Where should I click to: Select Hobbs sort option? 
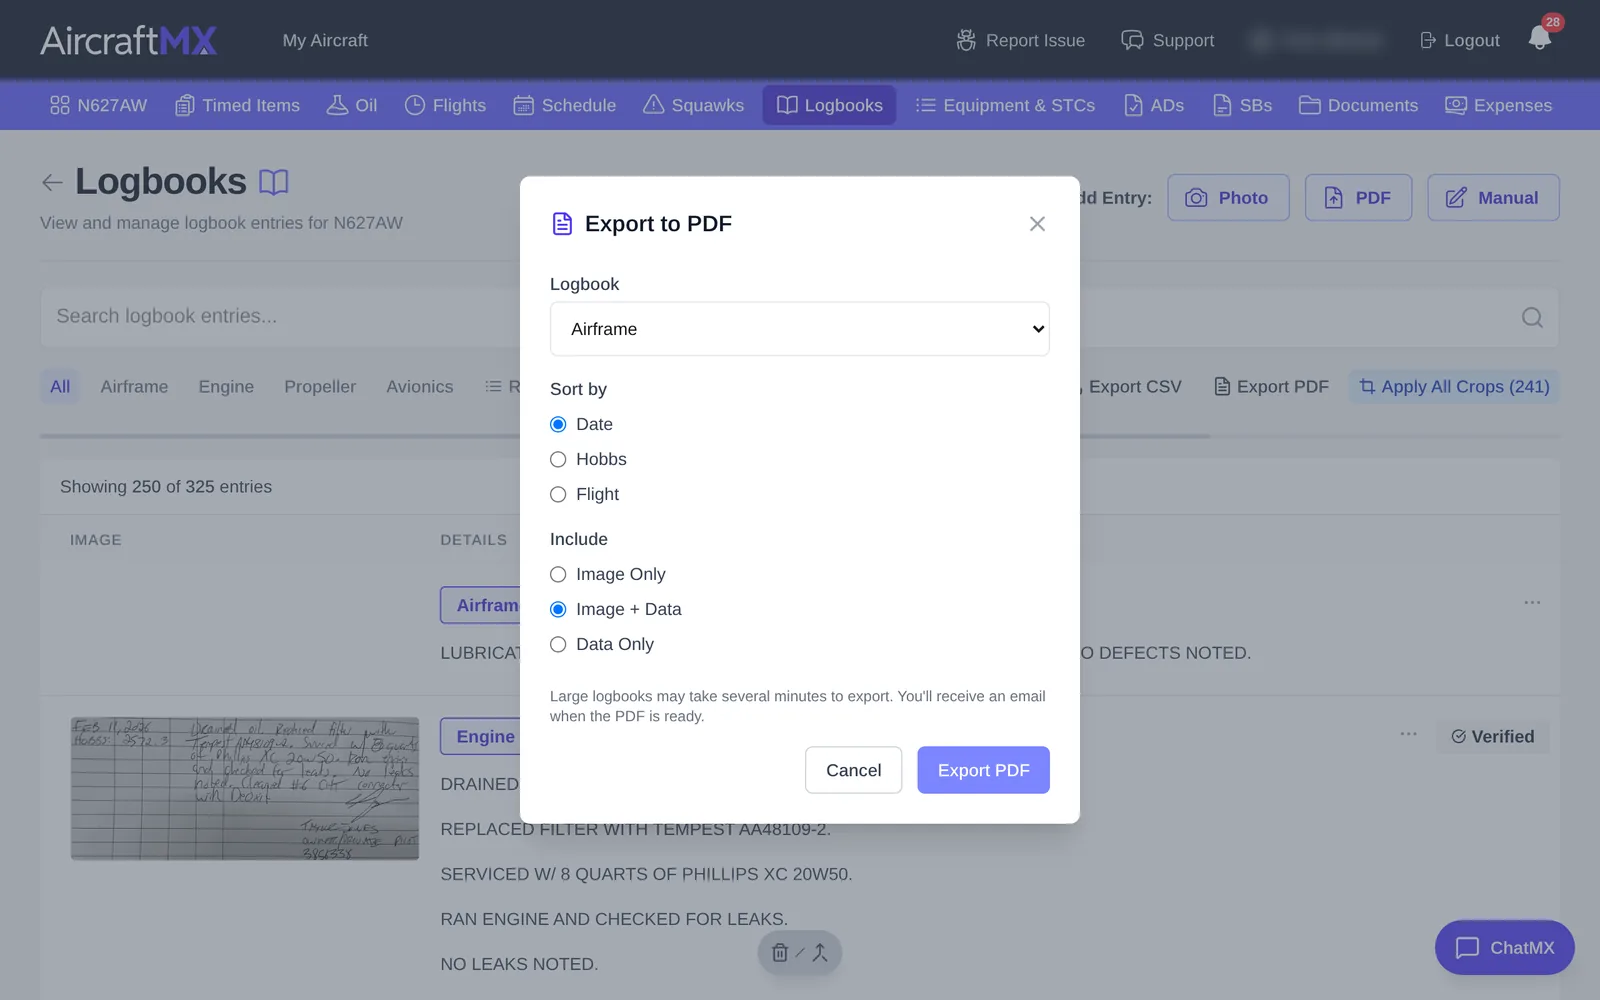[x=558, y=459]
